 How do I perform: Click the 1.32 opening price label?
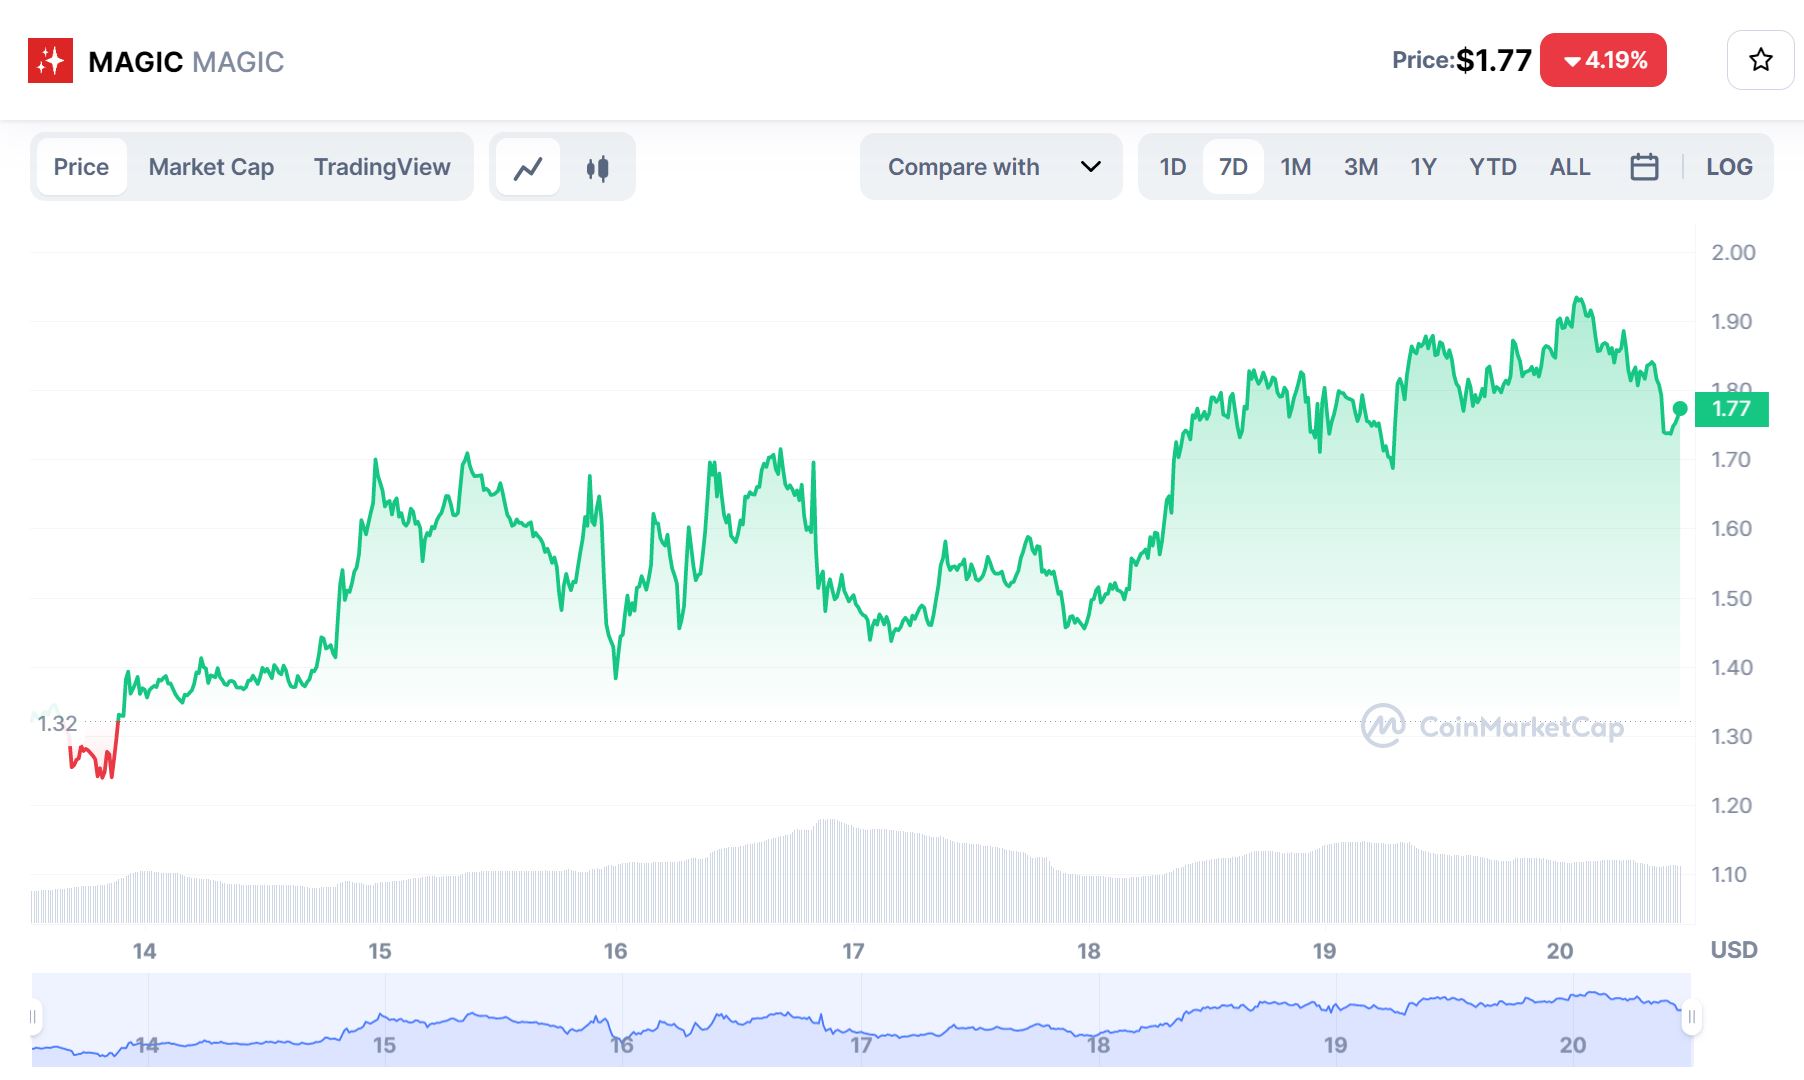(x=57, y=723)
